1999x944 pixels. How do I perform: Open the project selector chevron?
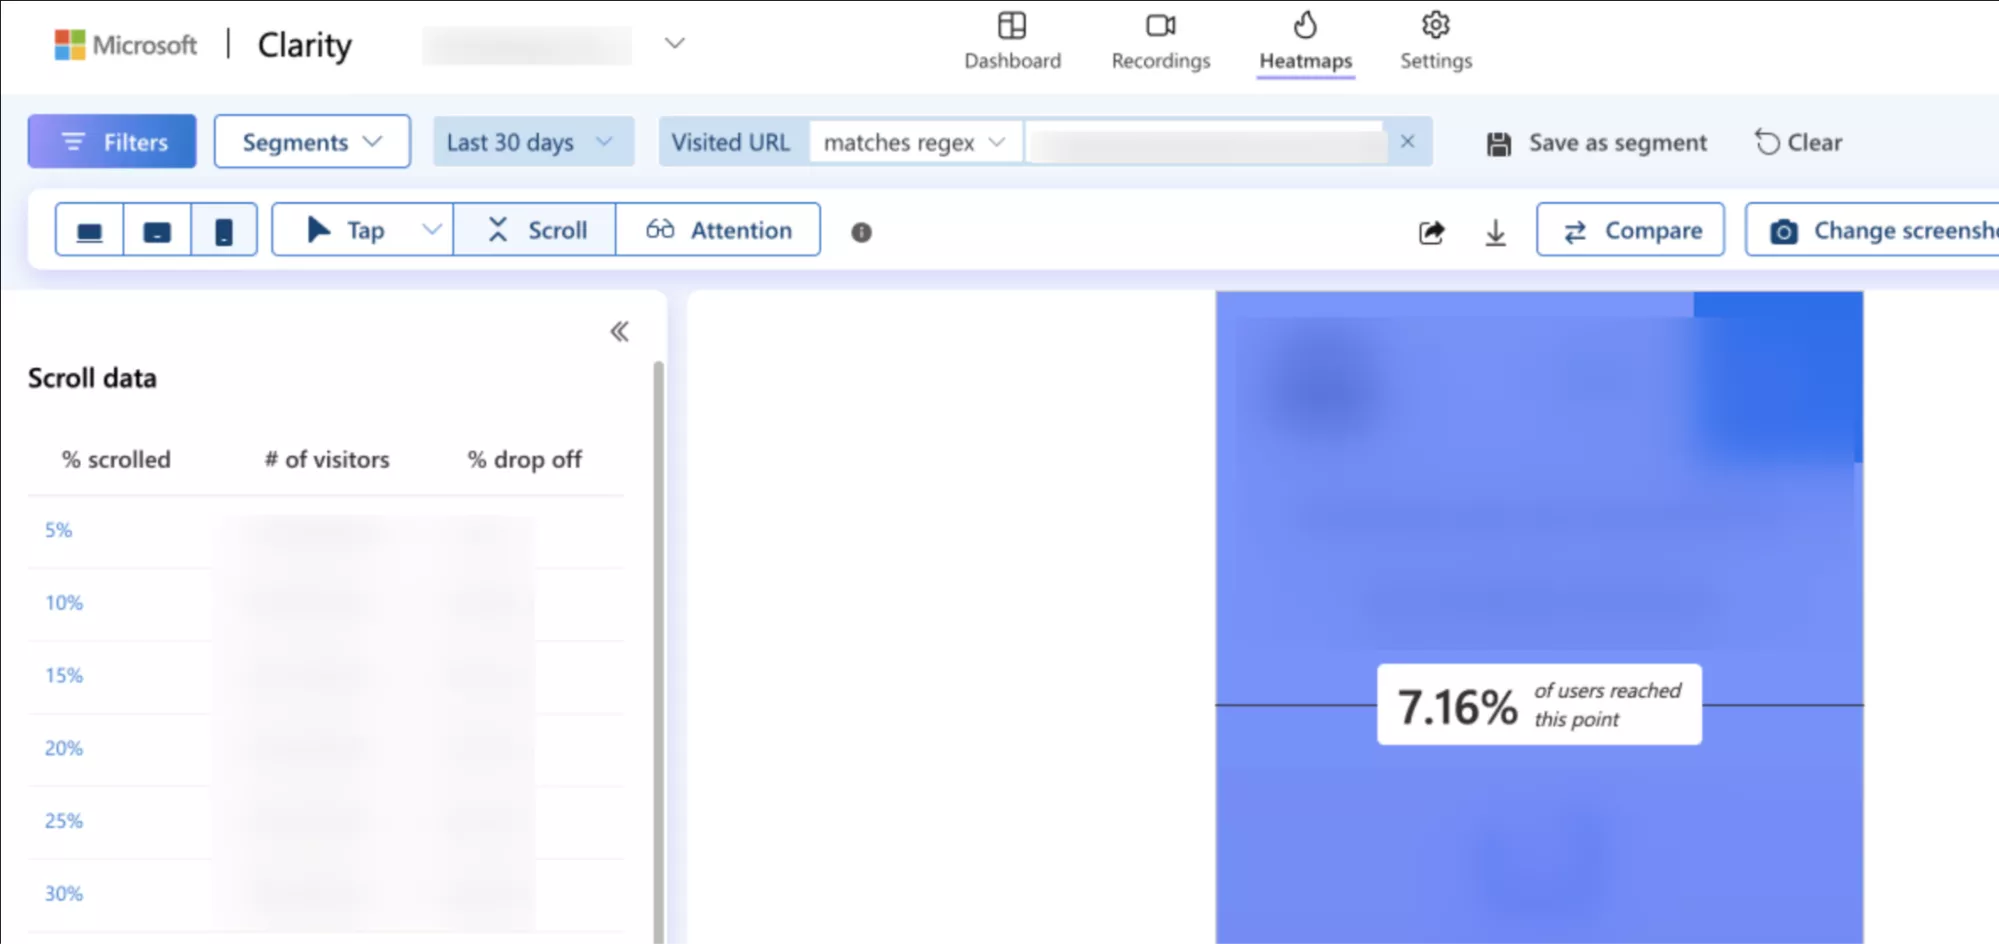(x=675, y=43)
